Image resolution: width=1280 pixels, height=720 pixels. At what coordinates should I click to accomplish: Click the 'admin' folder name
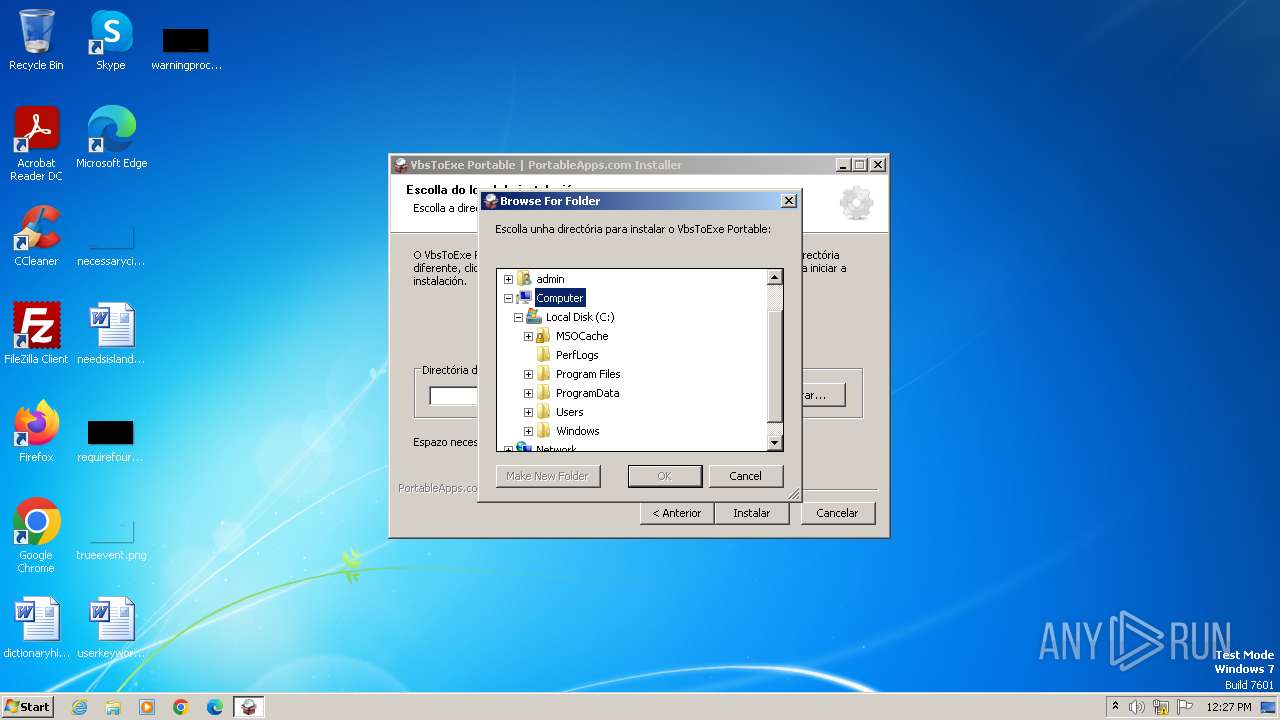[550, 279]
